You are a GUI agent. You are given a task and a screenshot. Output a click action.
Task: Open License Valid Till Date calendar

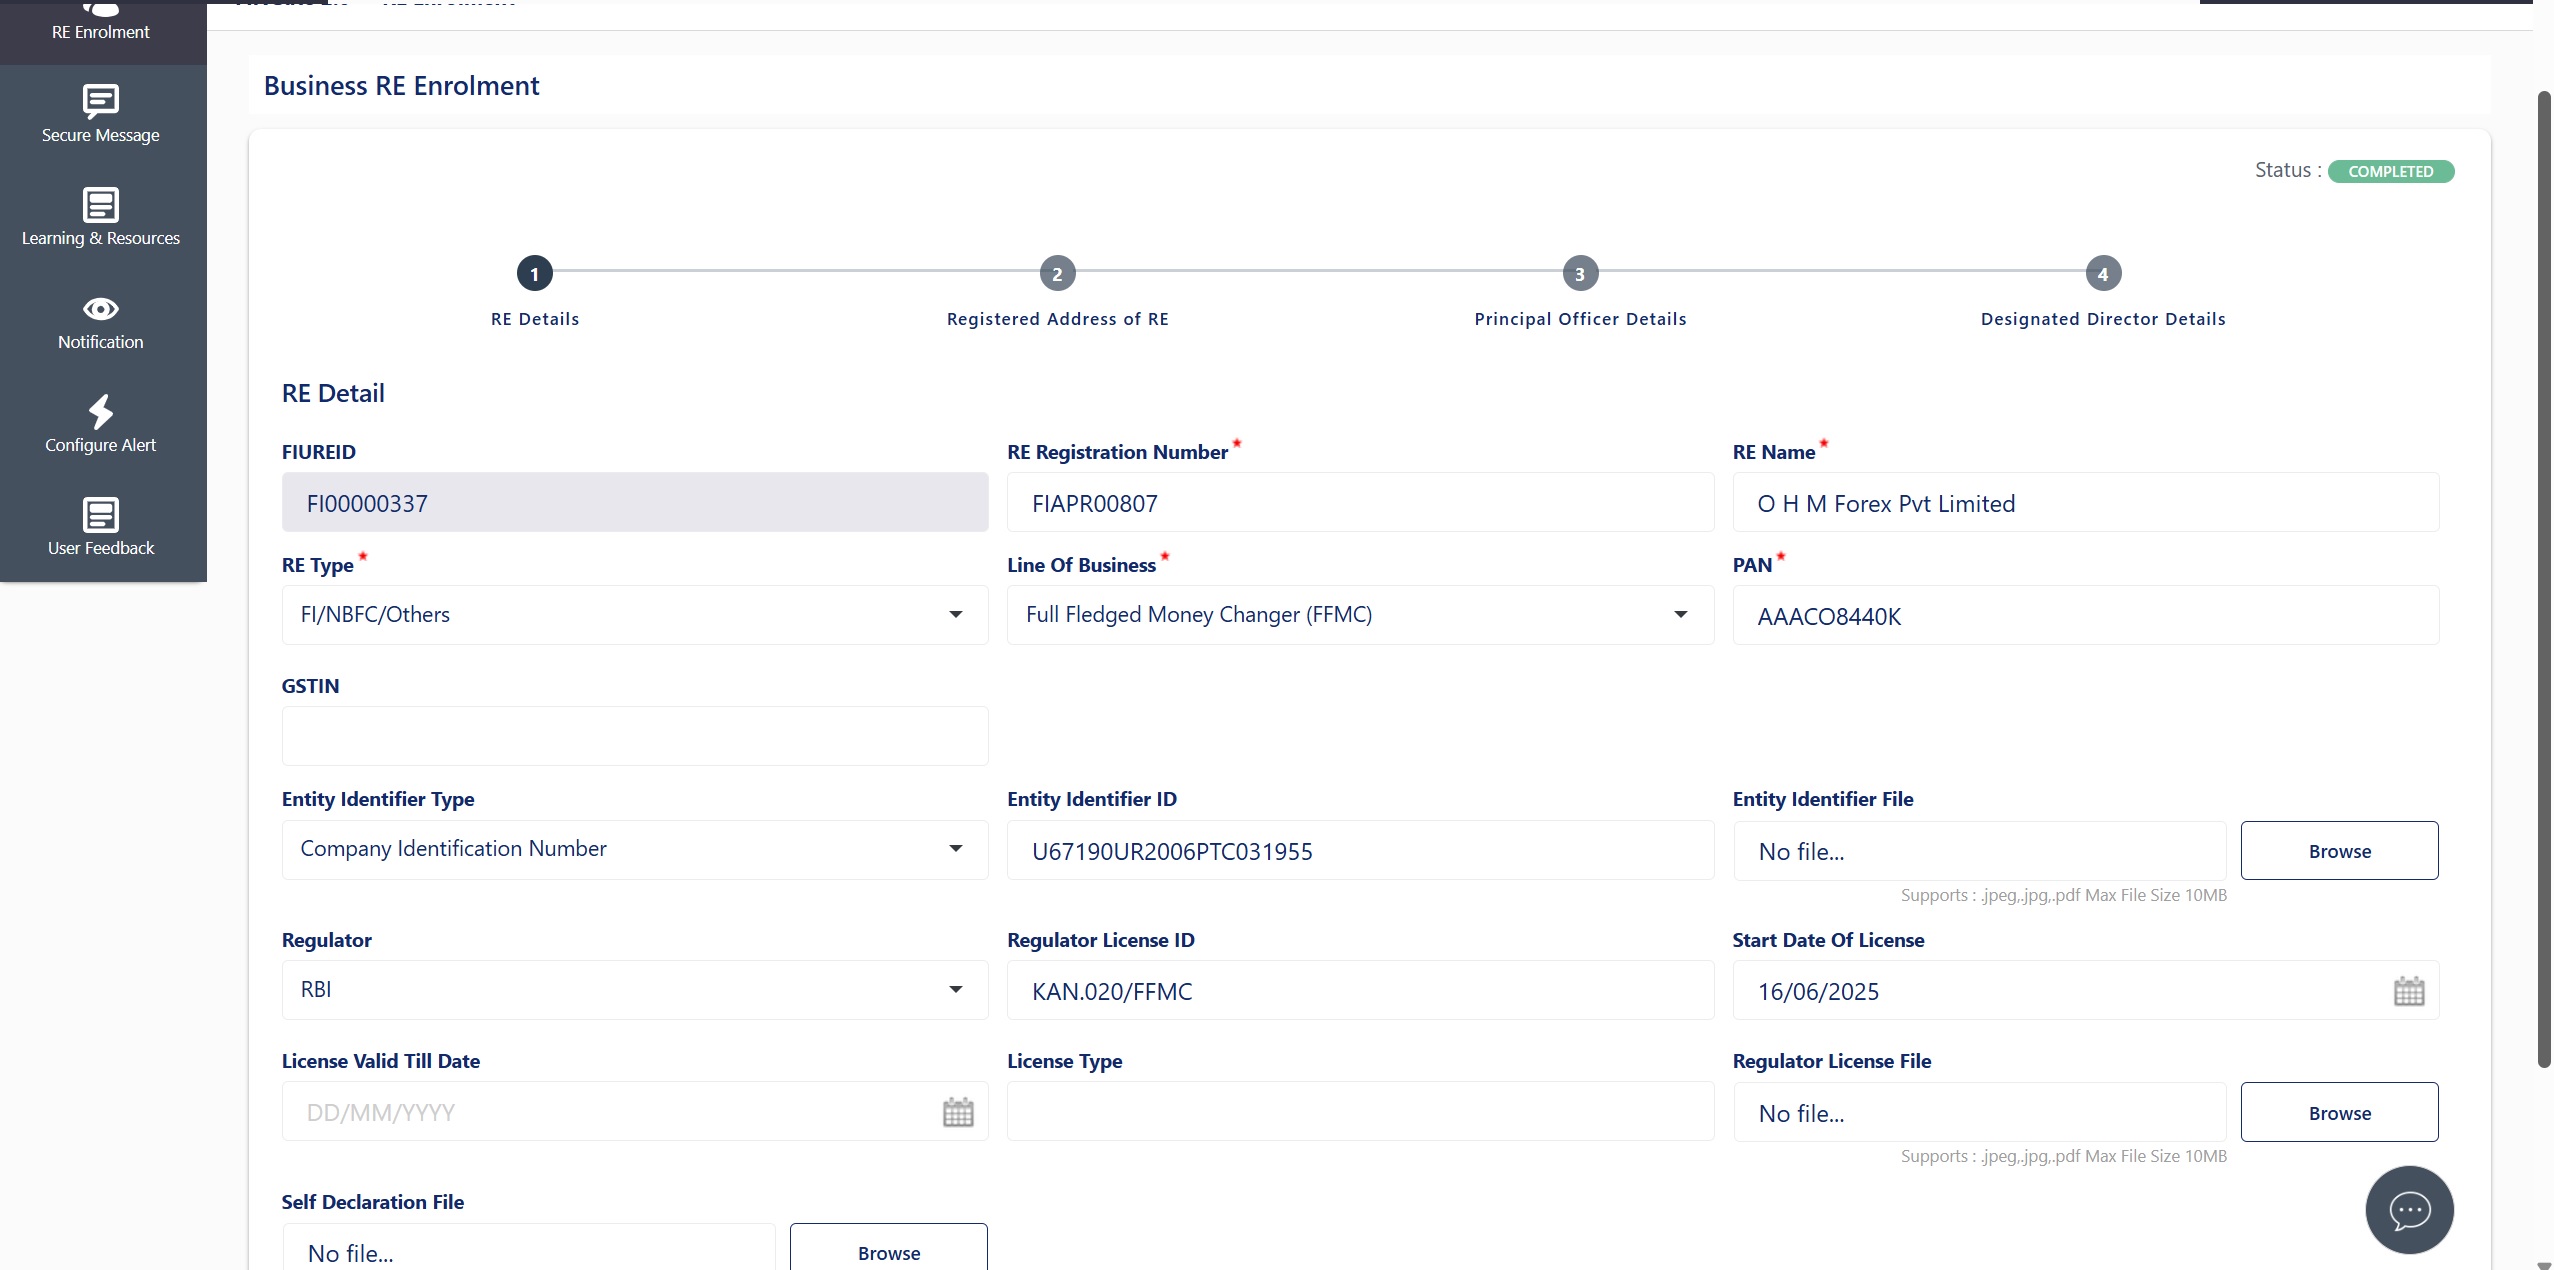958,1112
